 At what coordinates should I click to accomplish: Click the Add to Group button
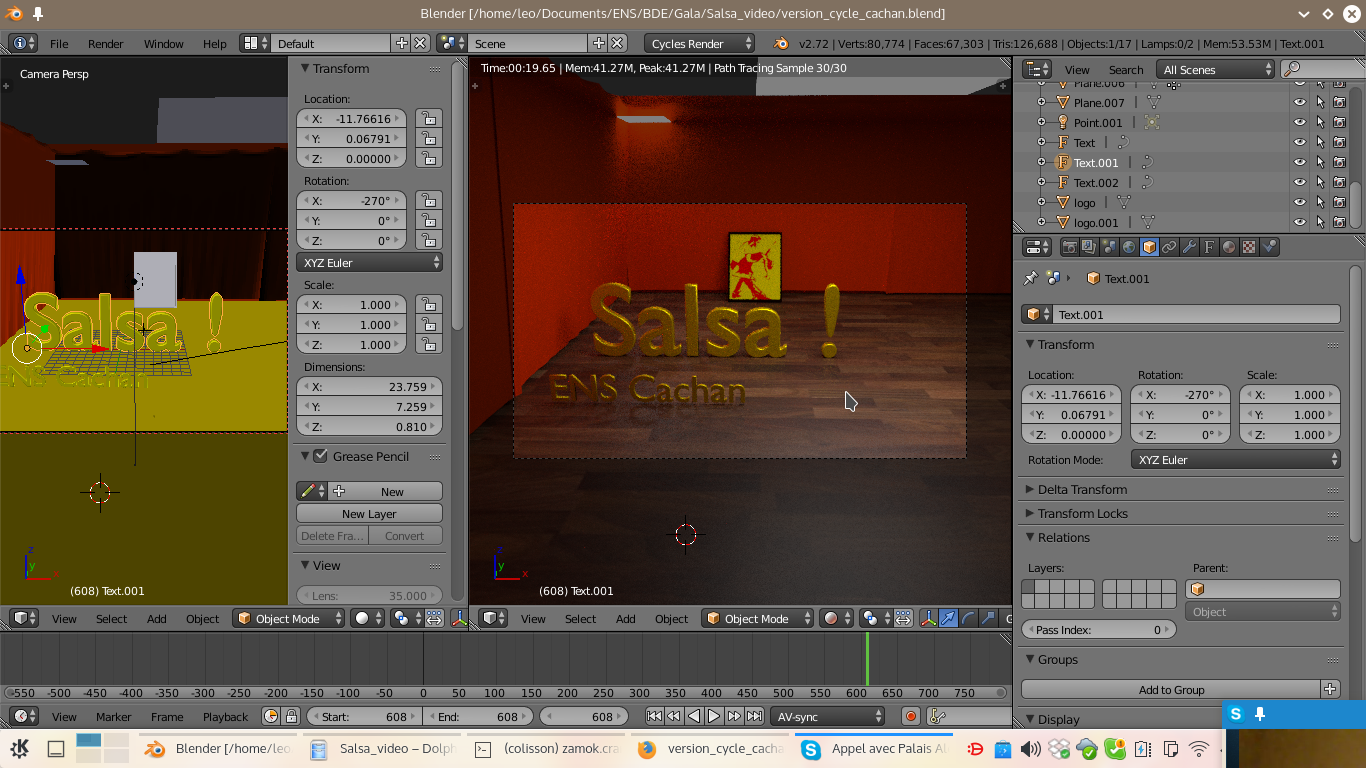(1171, 689)
